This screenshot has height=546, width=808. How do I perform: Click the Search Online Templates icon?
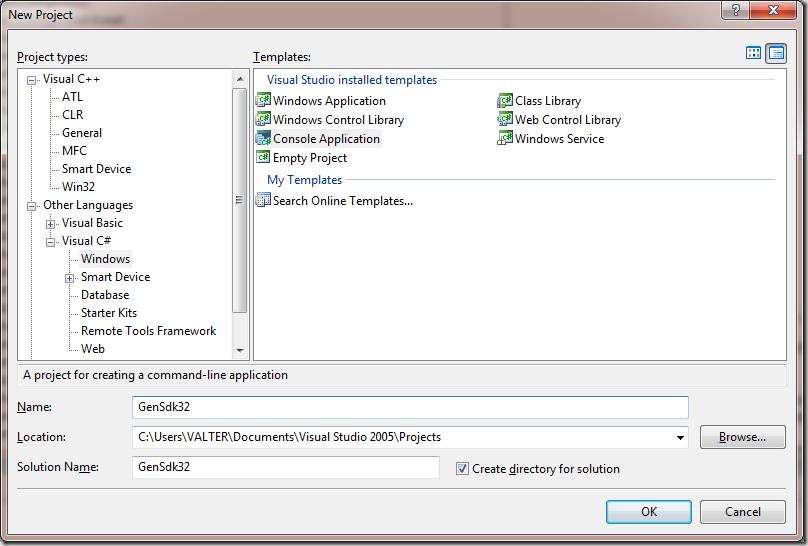264,201
